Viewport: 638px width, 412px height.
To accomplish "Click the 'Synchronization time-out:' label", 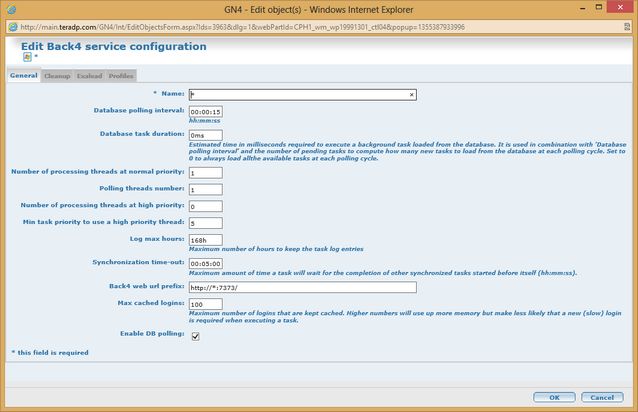I will coord(138,262).
